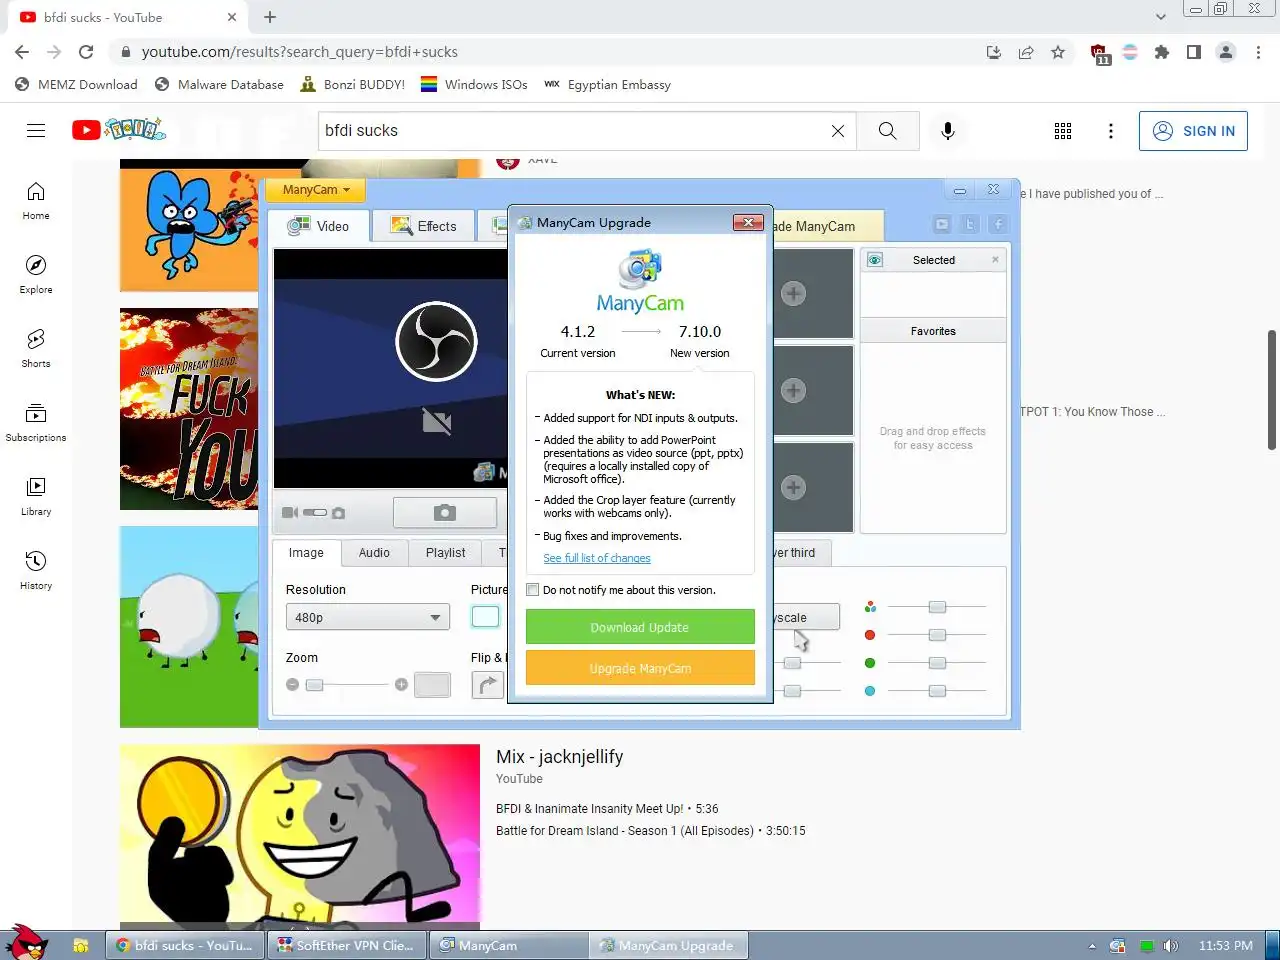Open Chrome side panel icon

[1194, 52]
